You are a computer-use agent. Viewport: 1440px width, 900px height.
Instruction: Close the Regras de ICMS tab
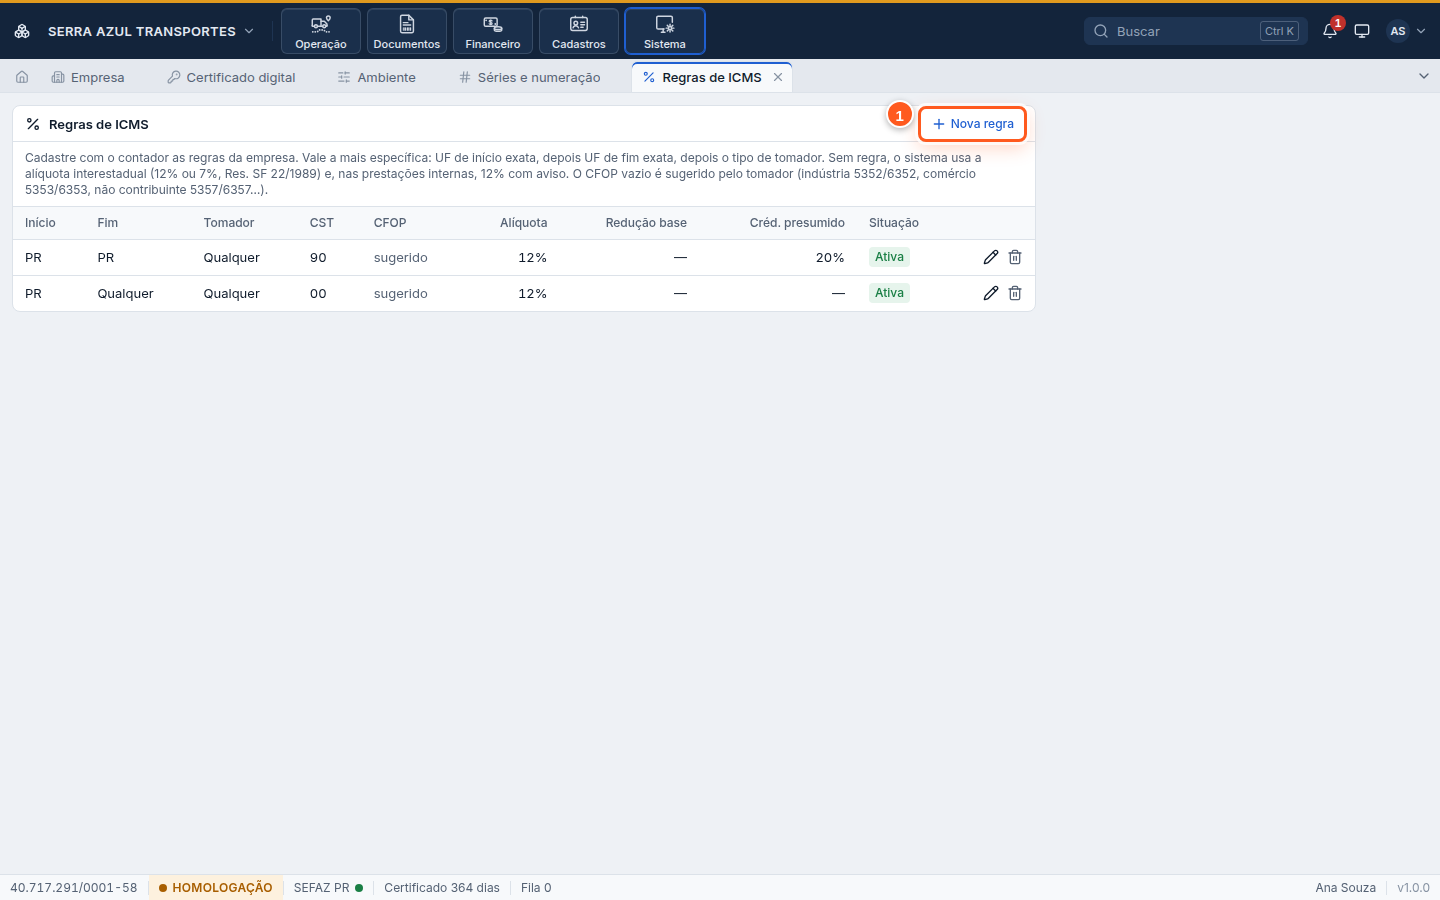point(778,77)
